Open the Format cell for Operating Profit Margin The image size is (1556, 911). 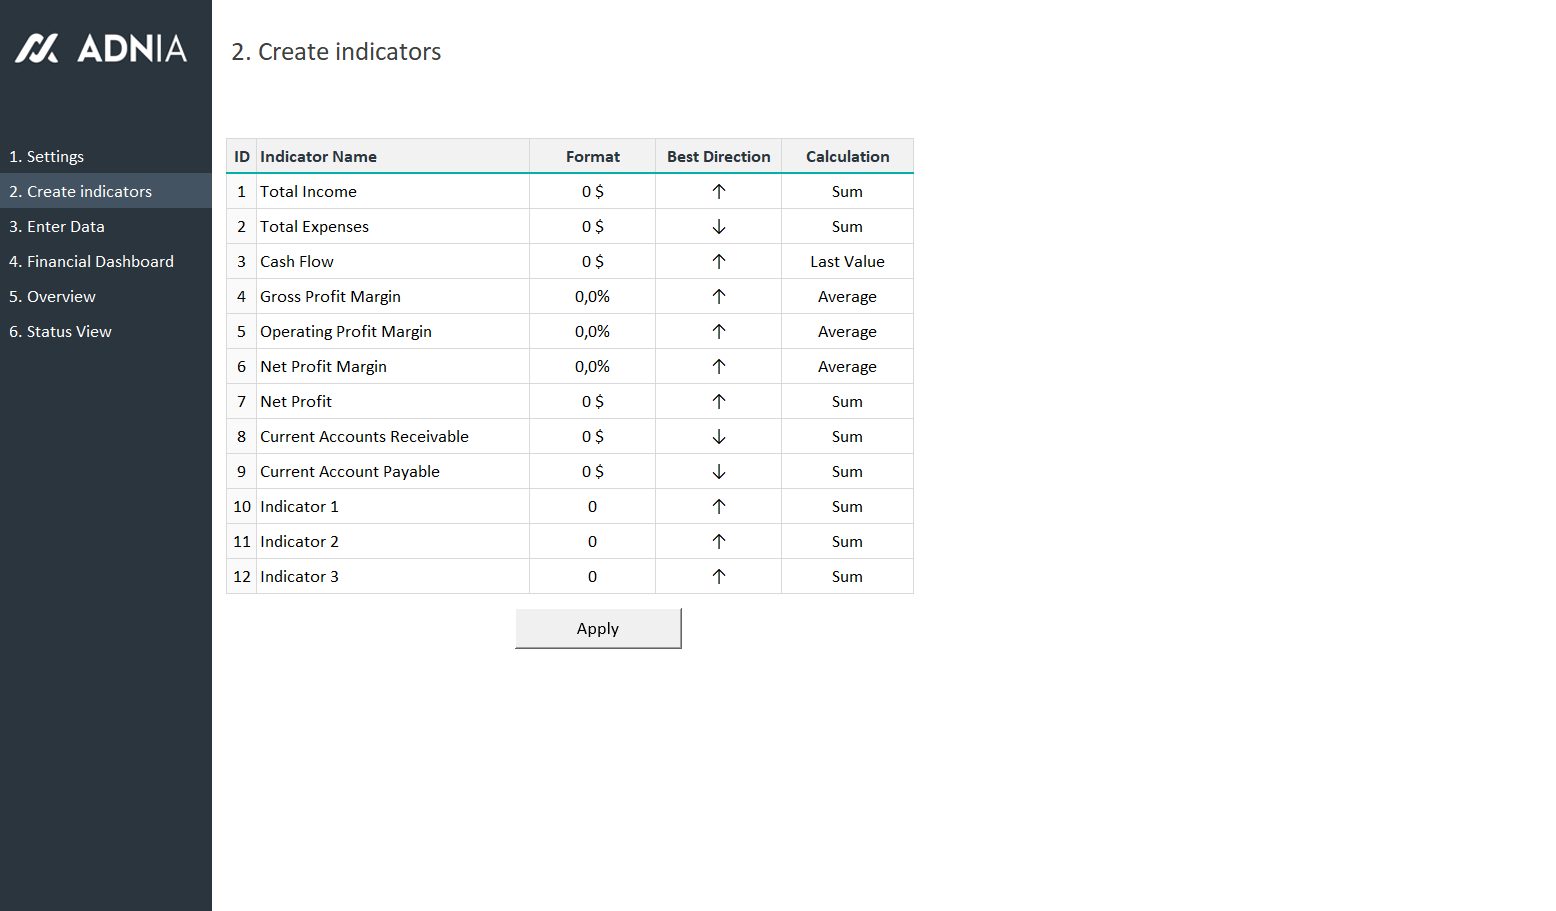592,332
